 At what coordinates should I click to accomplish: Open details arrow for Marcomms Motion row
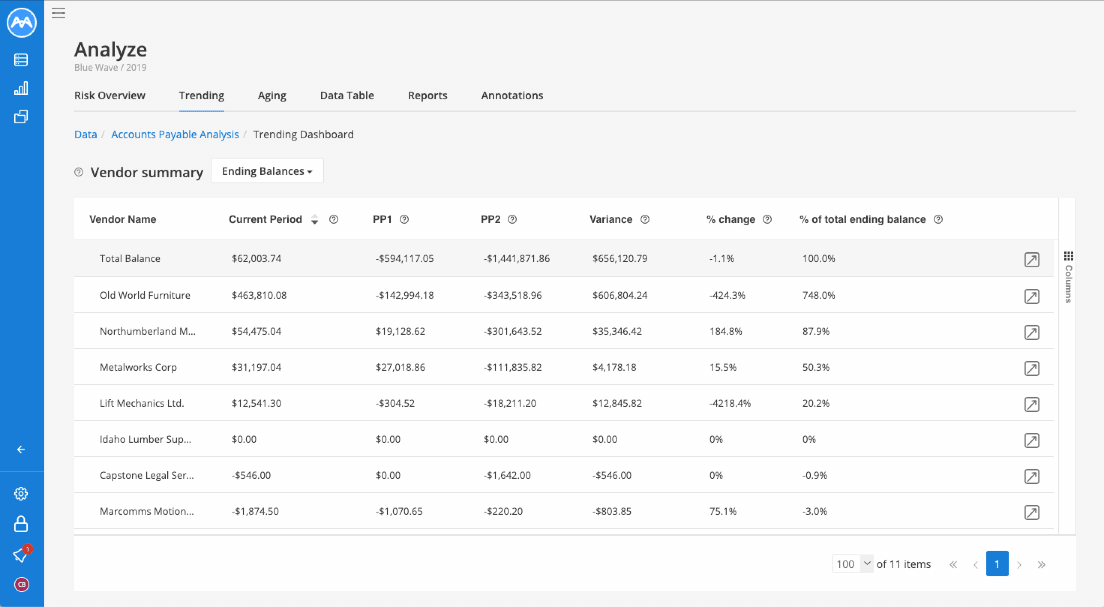tap(1031, 513)
